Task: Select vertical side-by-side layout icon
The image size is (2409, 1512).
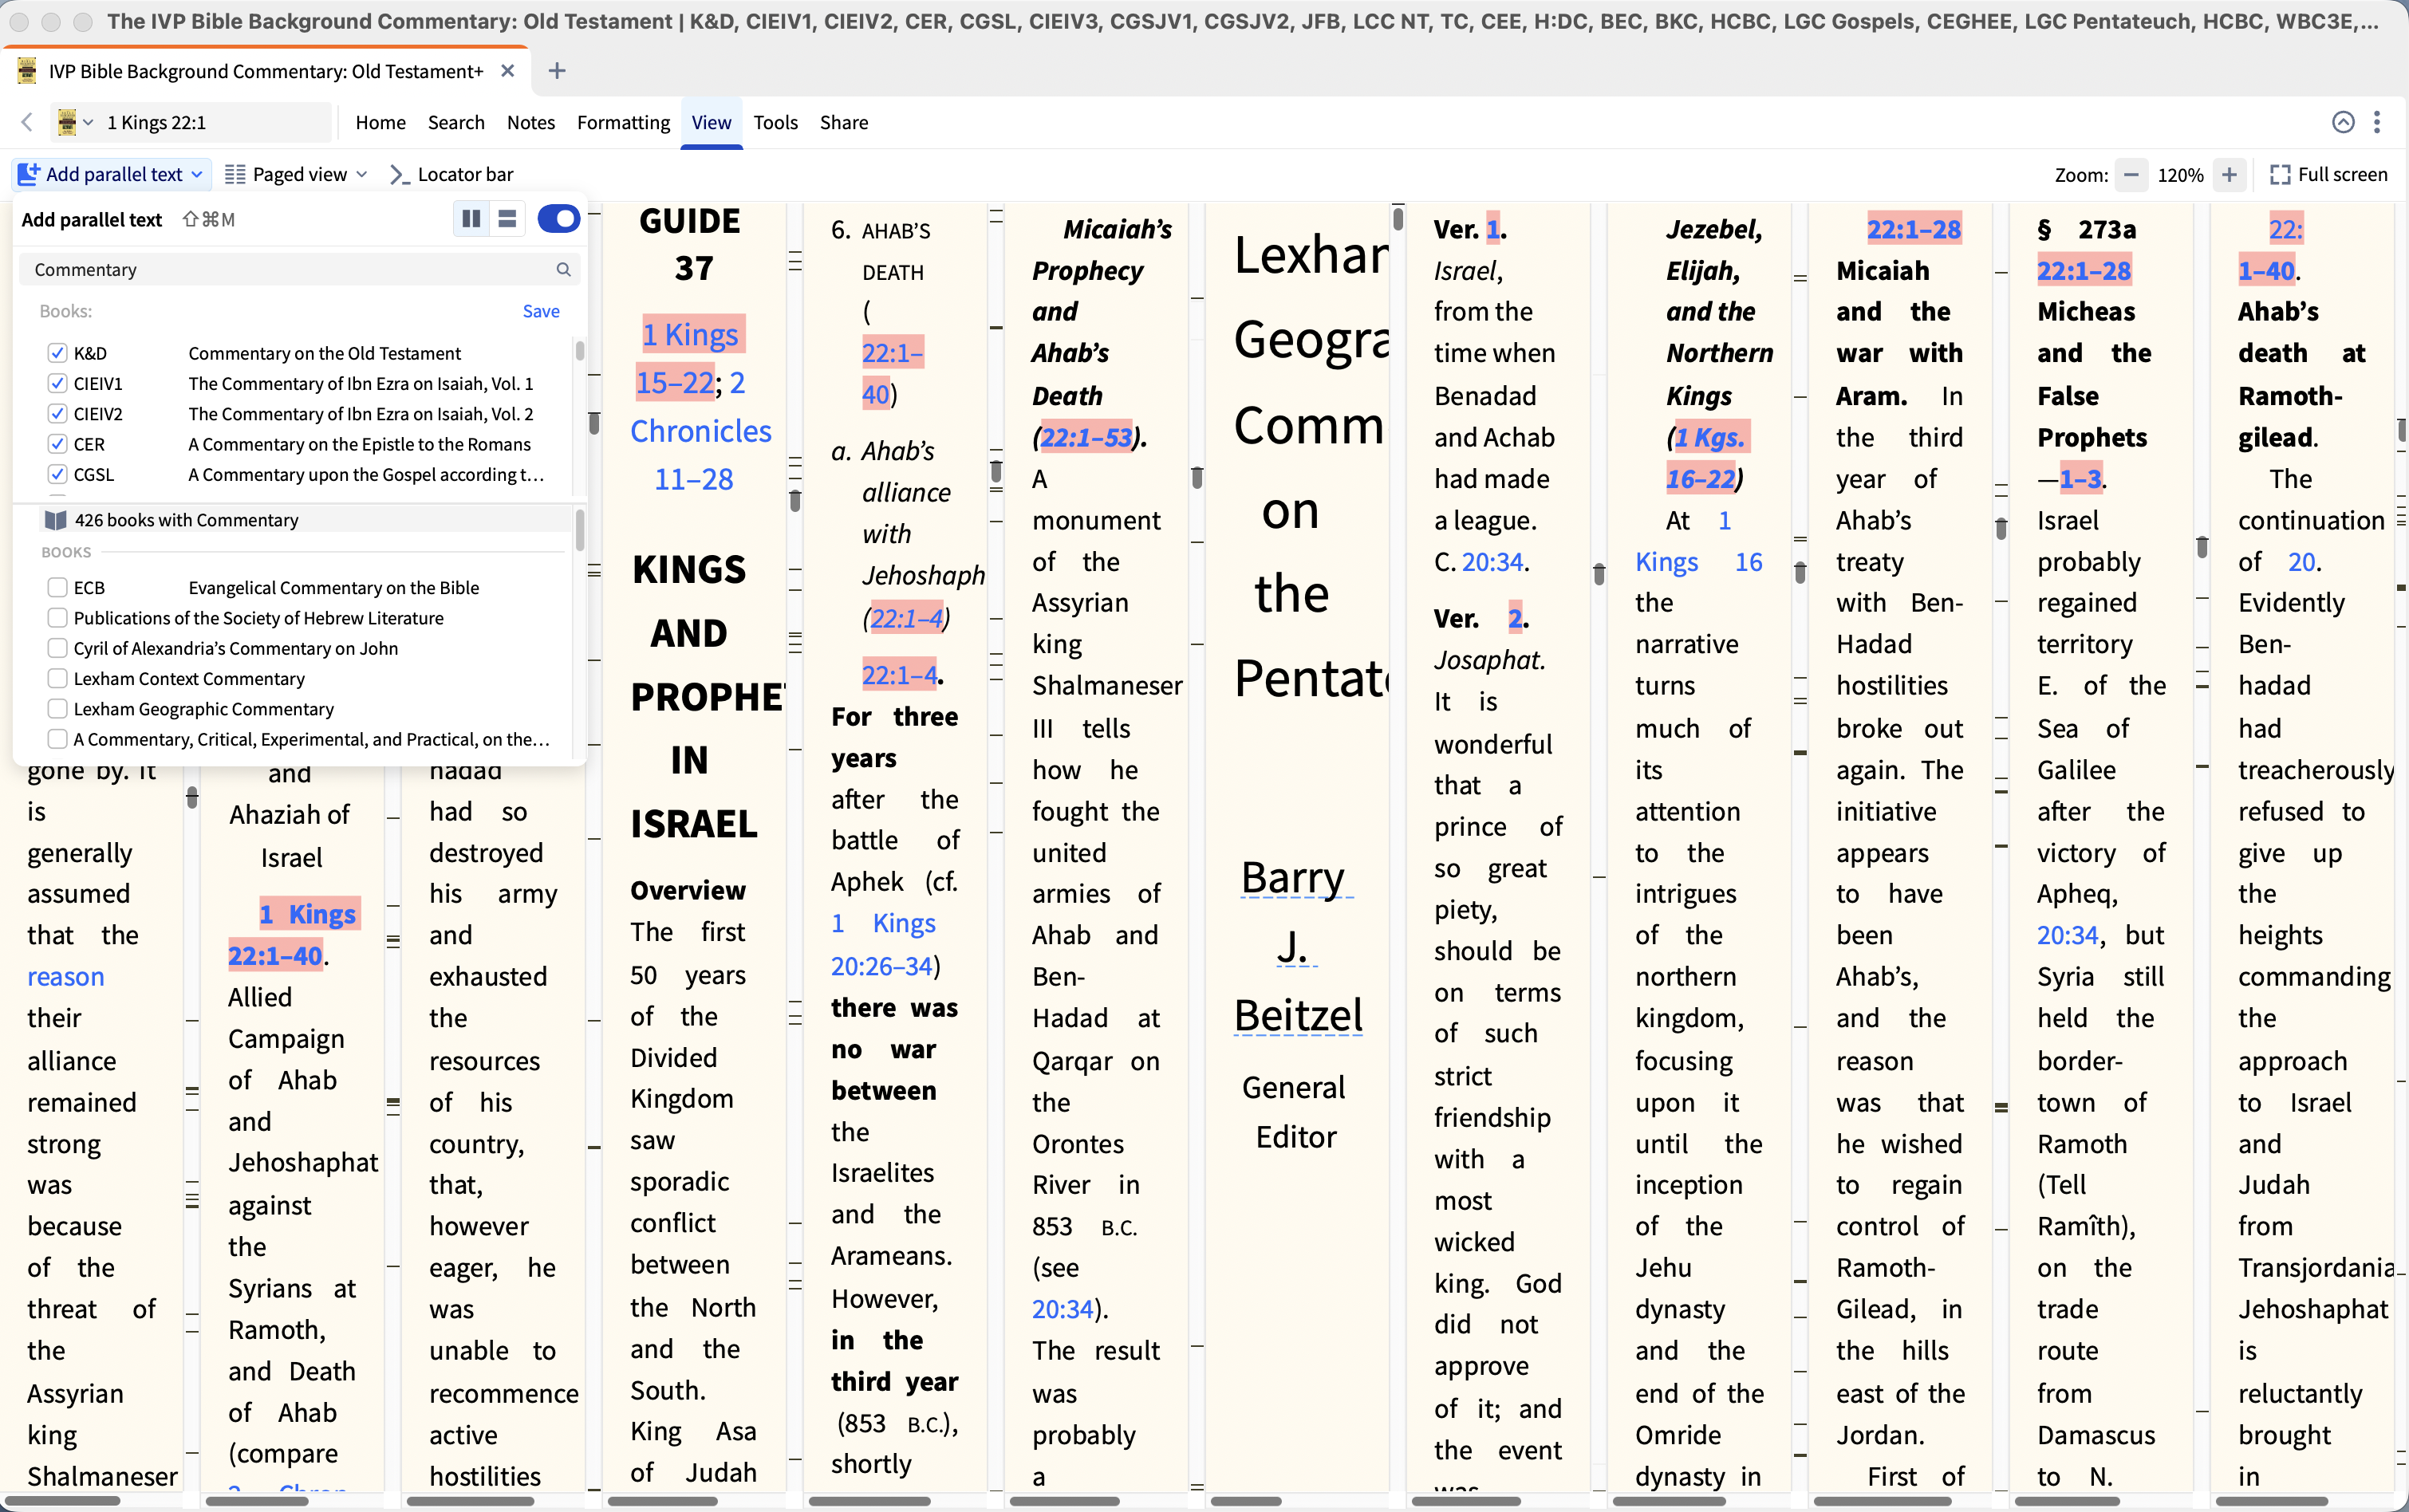Action: tap(471, 219)
